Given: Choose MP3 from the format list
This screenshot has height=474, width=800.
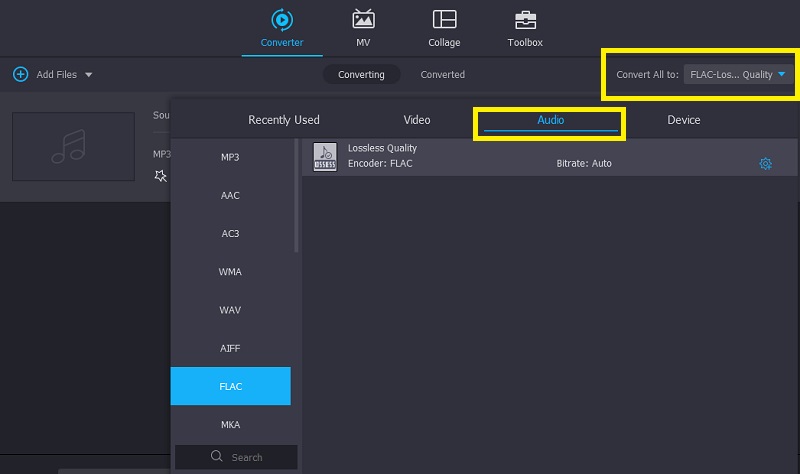Looking at the screenshot, I should point(230,157).
